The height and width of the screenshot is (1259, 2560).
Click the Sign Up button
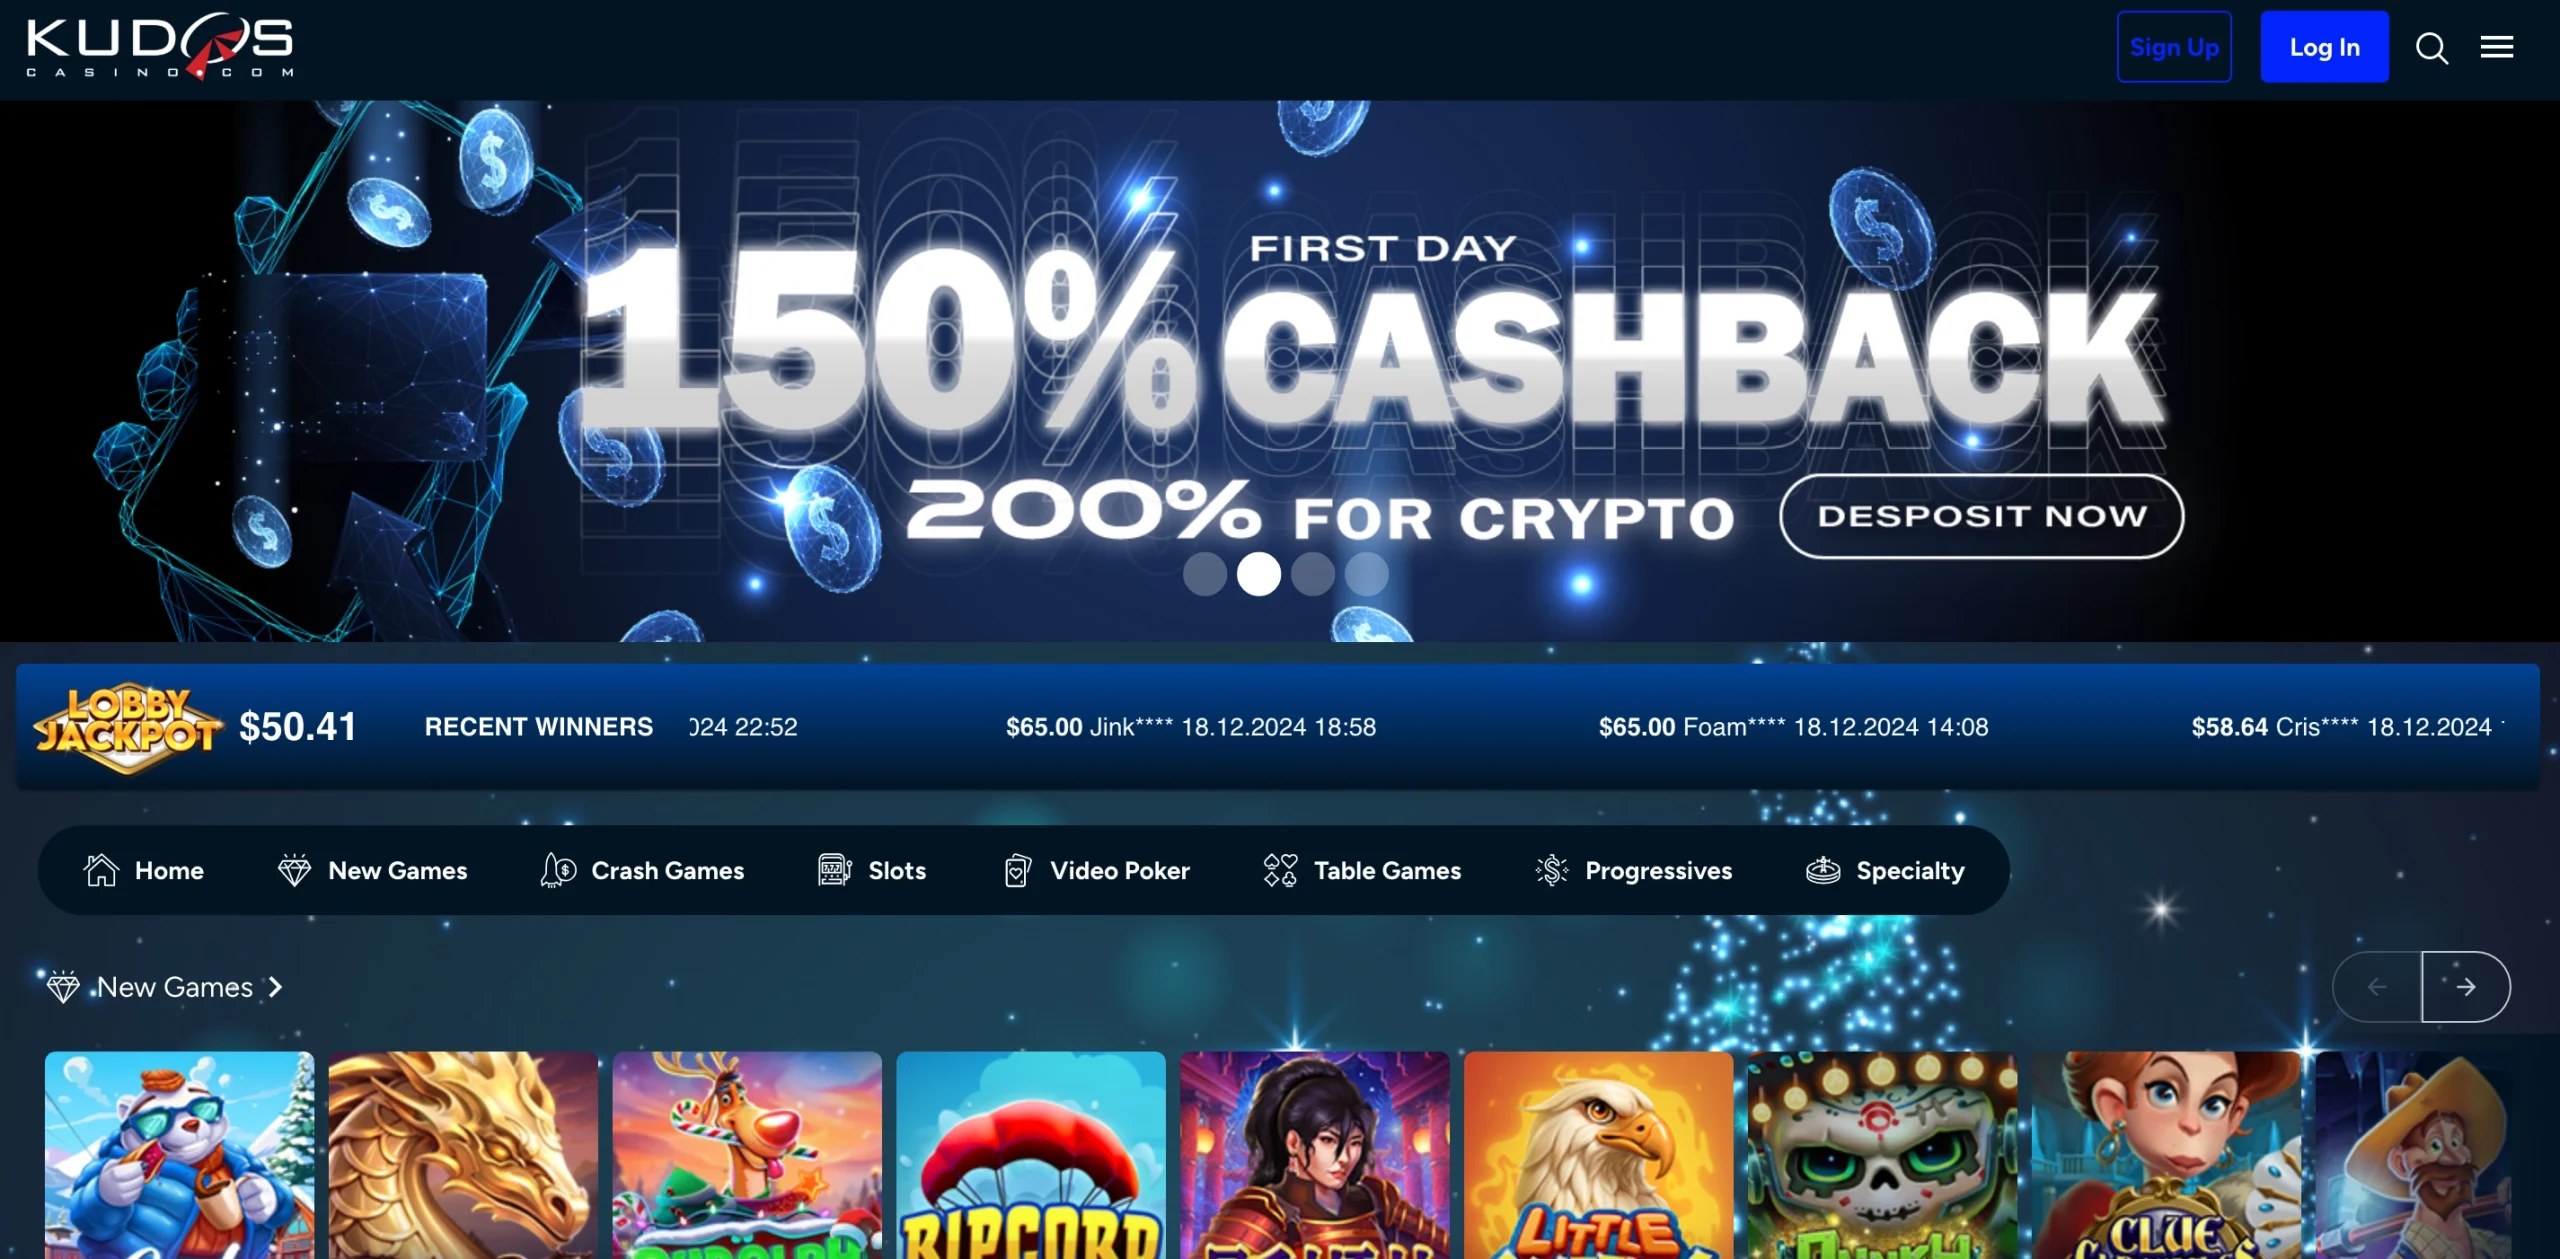pos(2174,47)
